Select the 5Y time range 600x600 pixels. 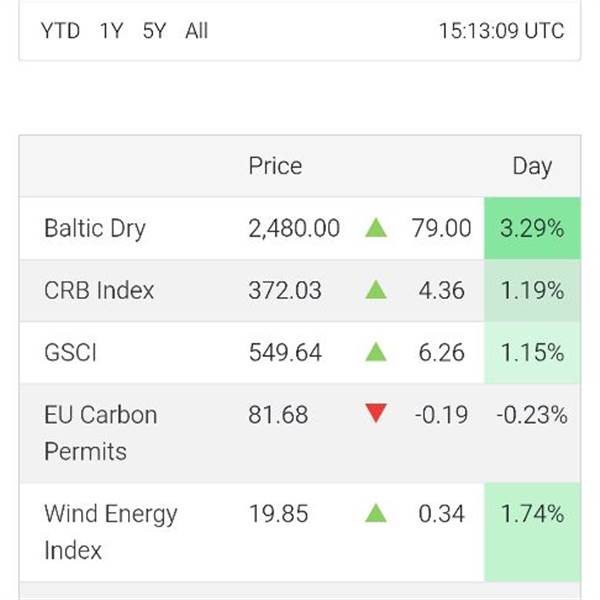pyautogui.click(x=154, y=31)
